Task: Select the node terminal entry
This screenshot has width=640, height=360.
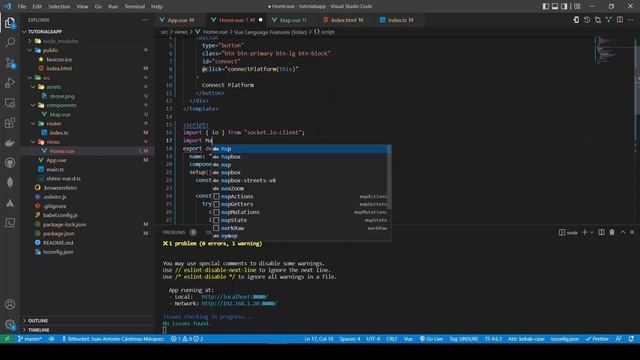Action: tap(568, 232)
